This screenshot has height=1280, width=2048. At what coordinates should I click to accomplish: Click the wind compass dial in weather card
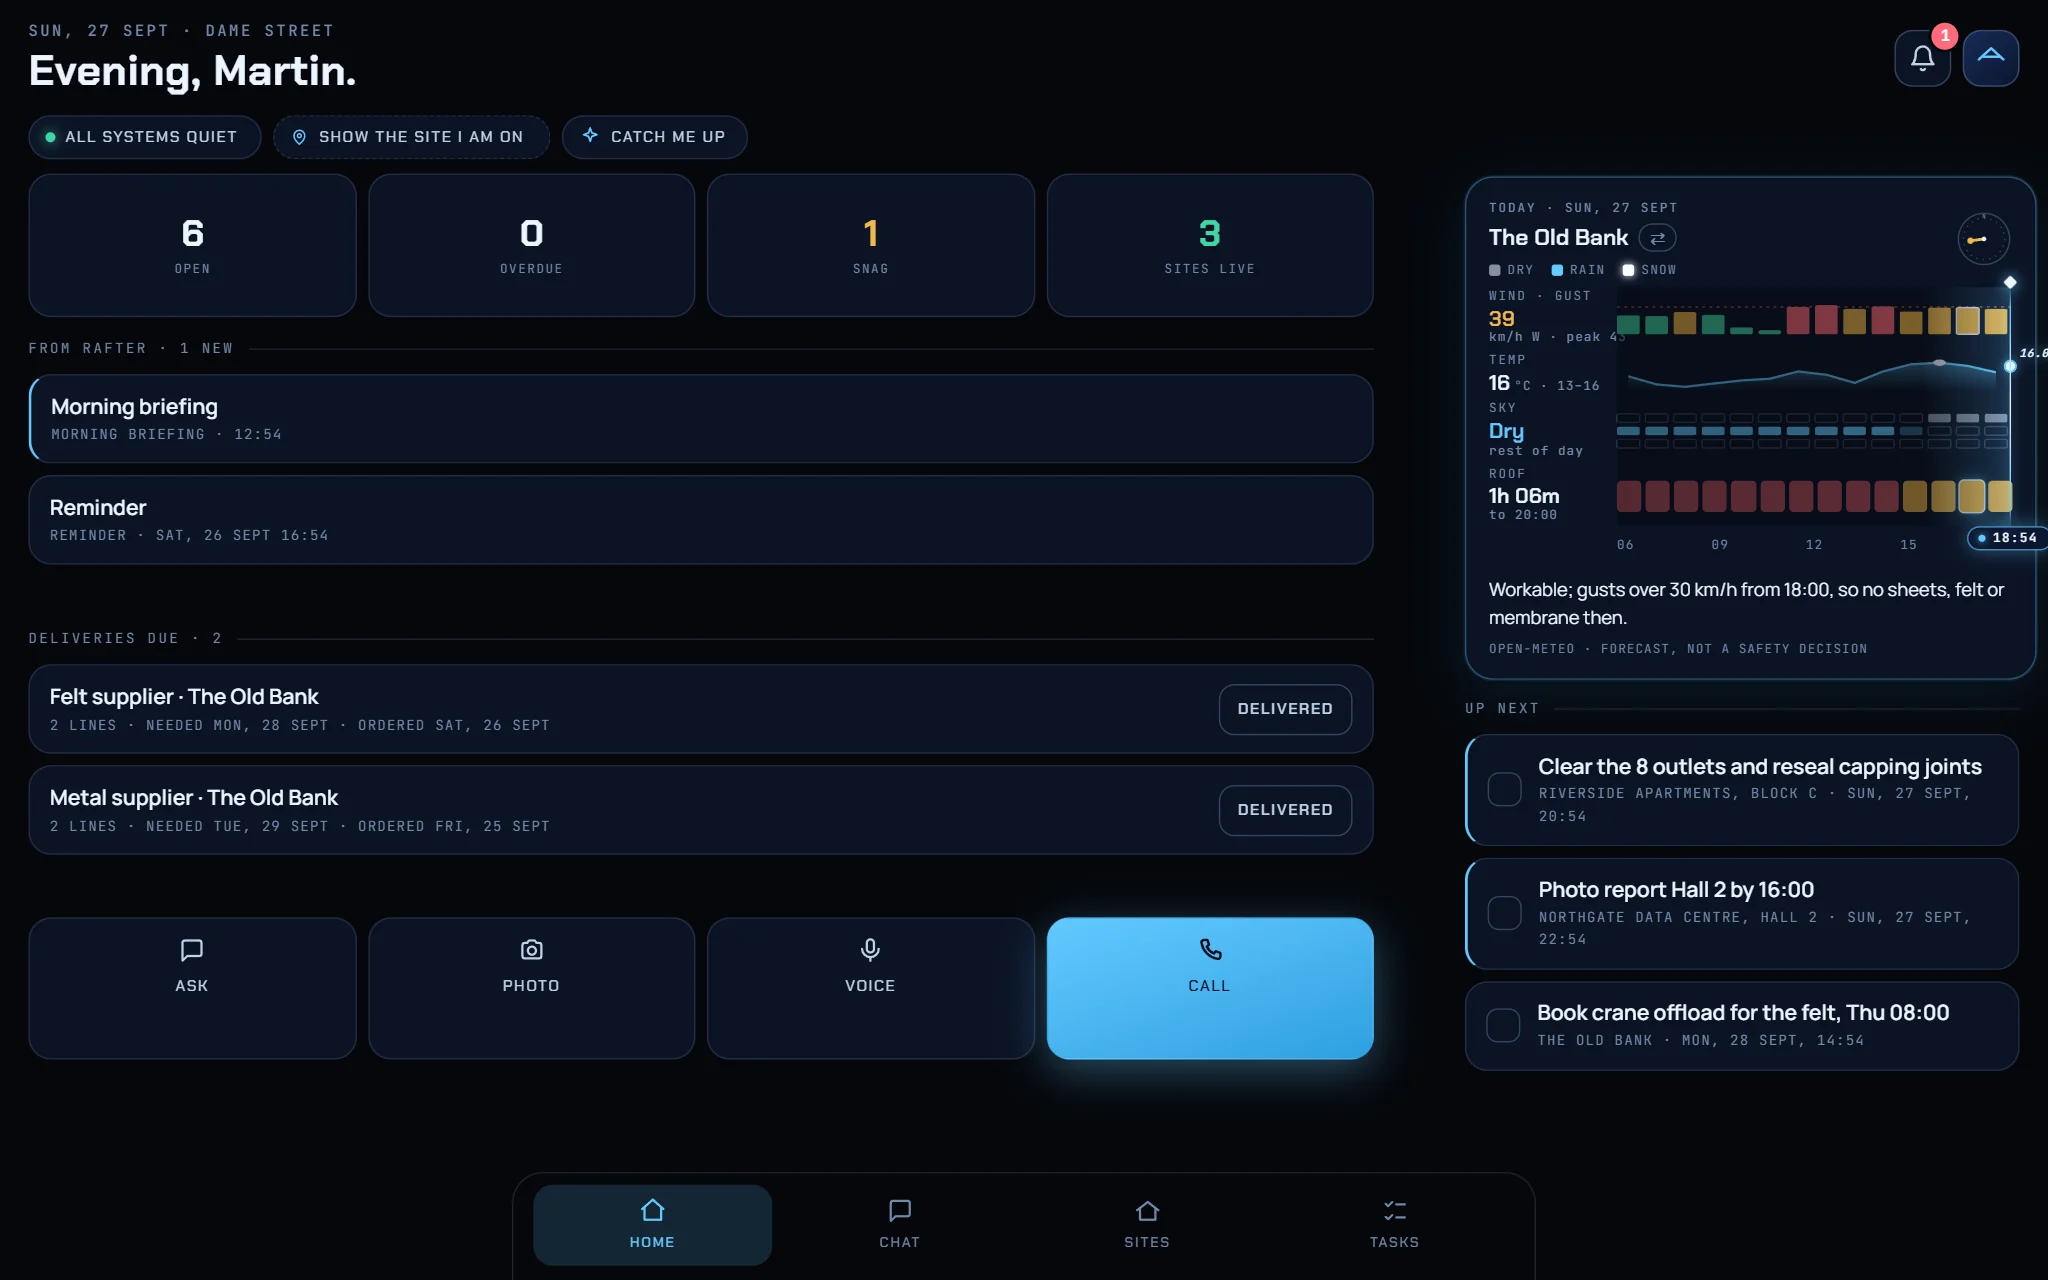coord(1982,239)
